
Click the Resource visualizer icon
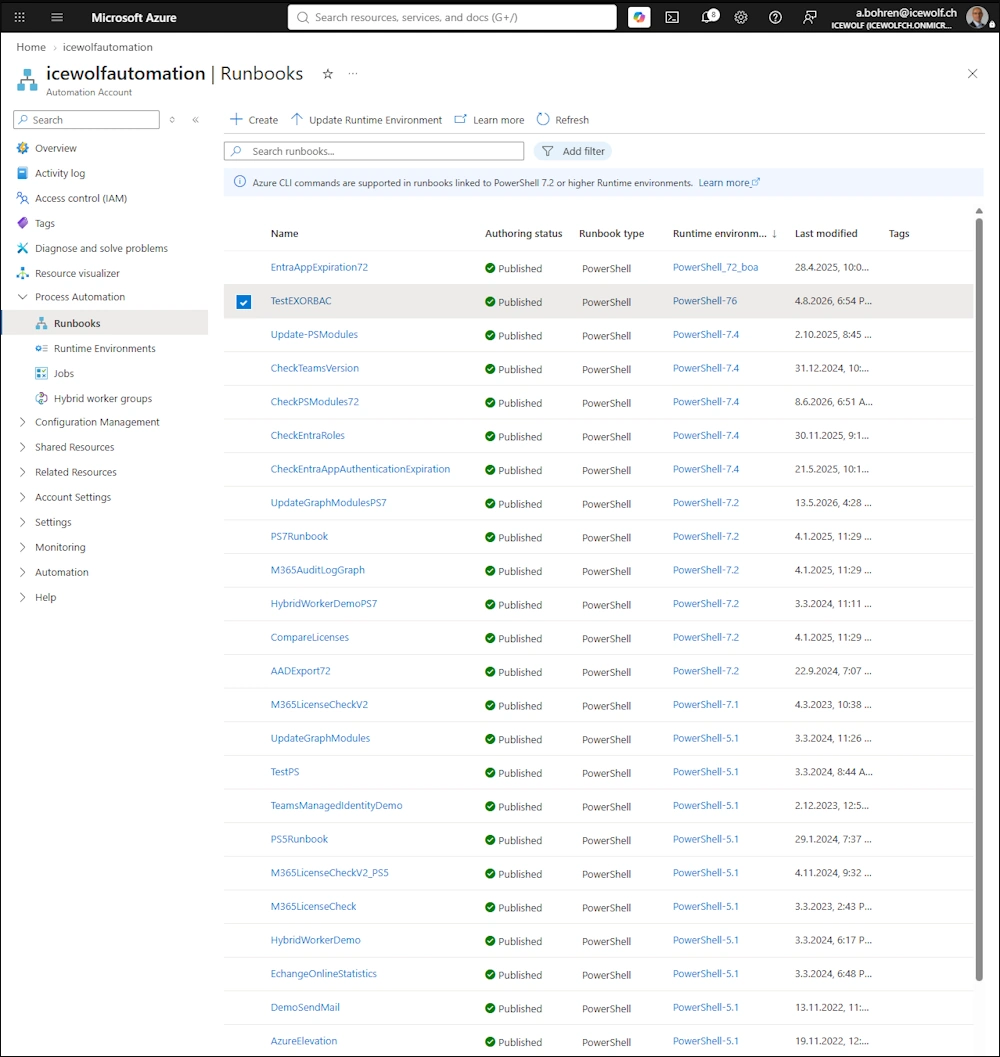23,273
